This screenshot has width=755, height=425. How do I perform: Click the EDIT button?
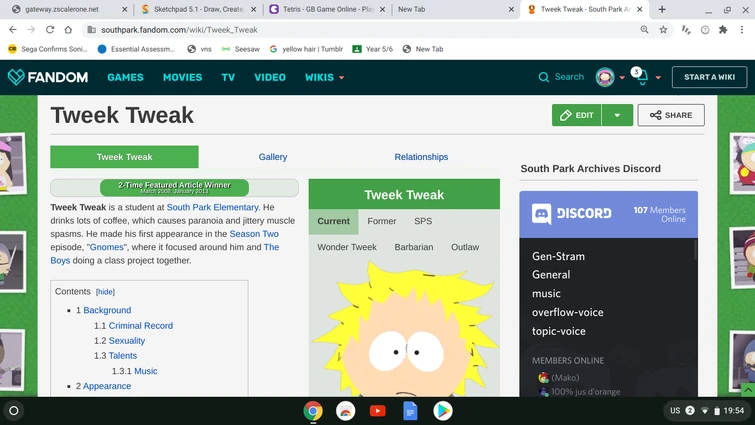577,115
